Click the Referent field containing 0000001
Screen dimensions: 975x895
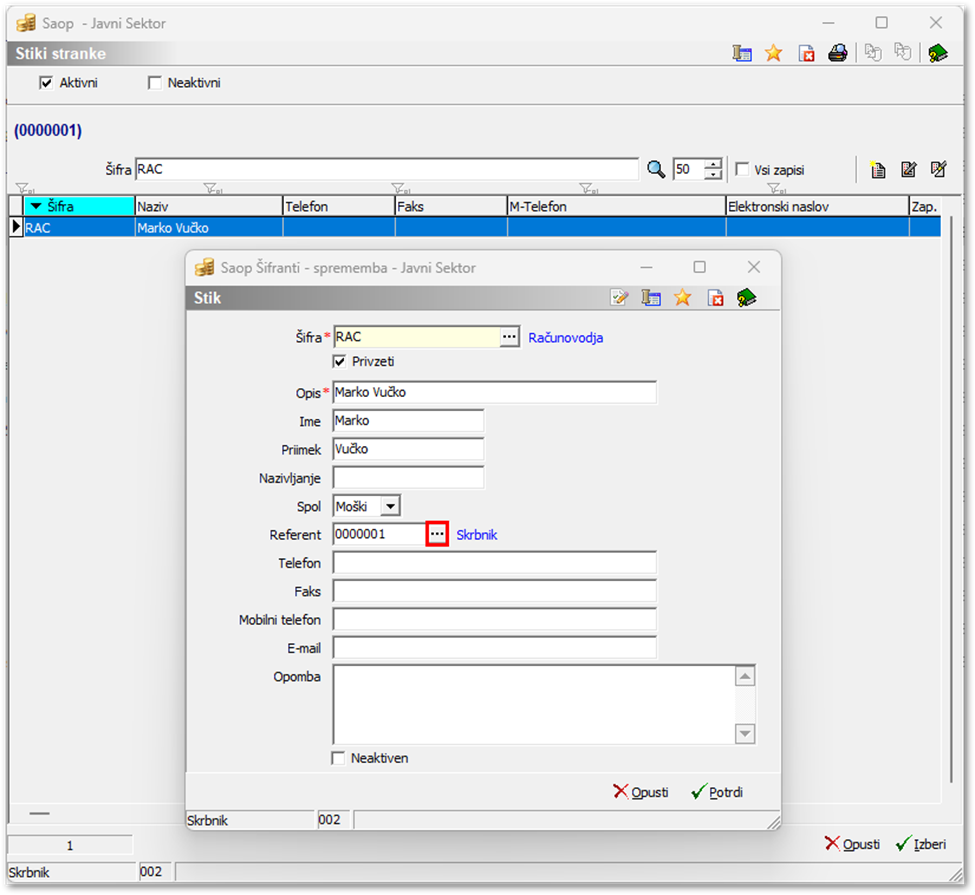pyautogui.click(x=379, y=534)
